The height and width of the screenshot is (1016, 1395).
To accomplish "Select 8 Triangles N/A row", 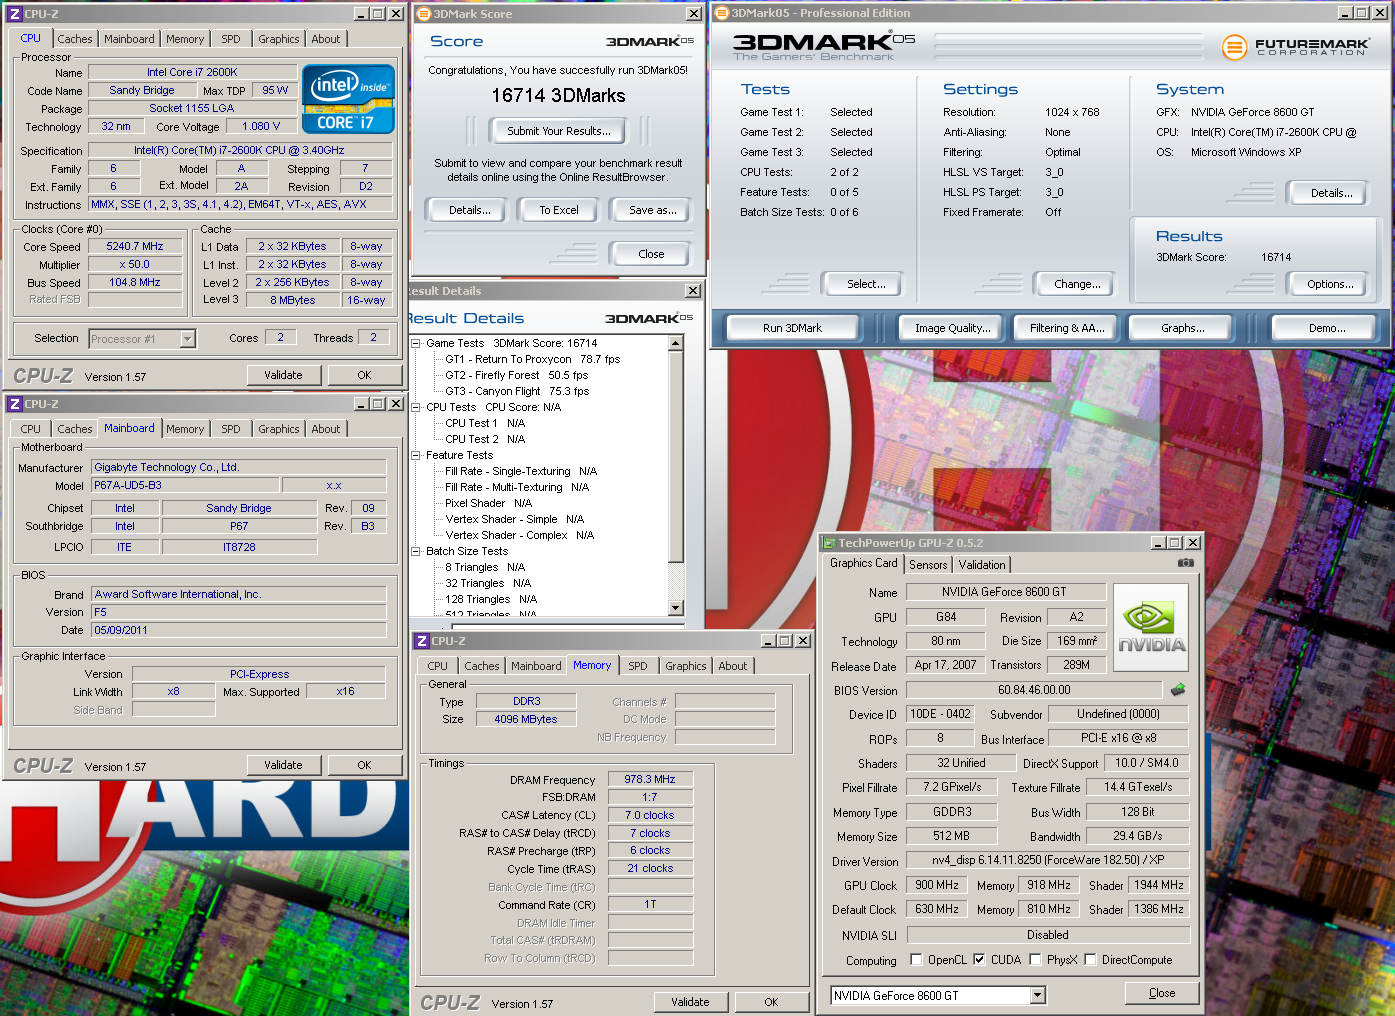I will click(485, 567).
